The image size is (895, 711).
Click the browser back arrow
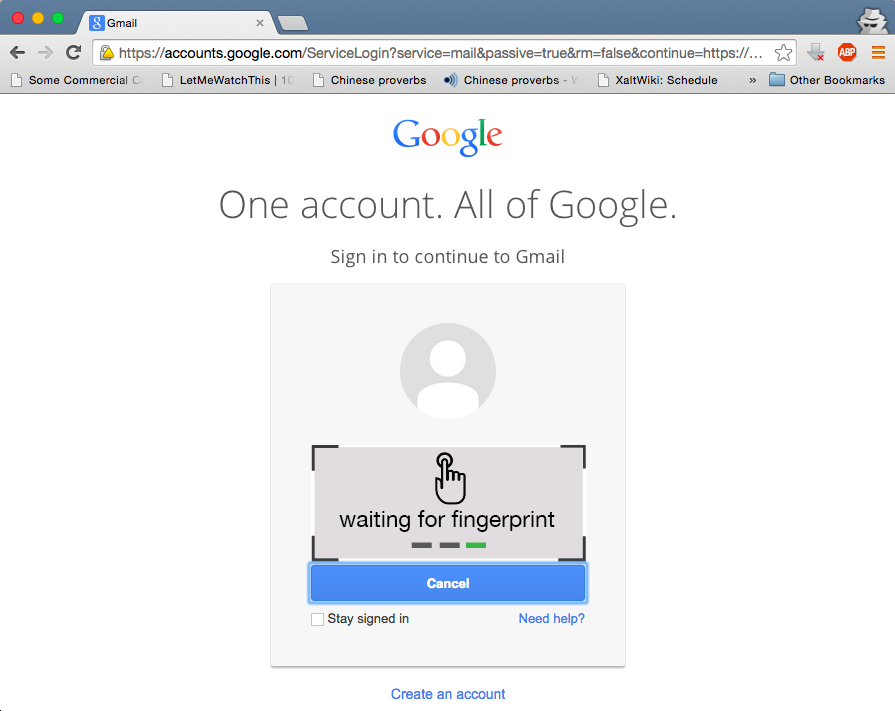pyautogui.click(x=18, y=53)
